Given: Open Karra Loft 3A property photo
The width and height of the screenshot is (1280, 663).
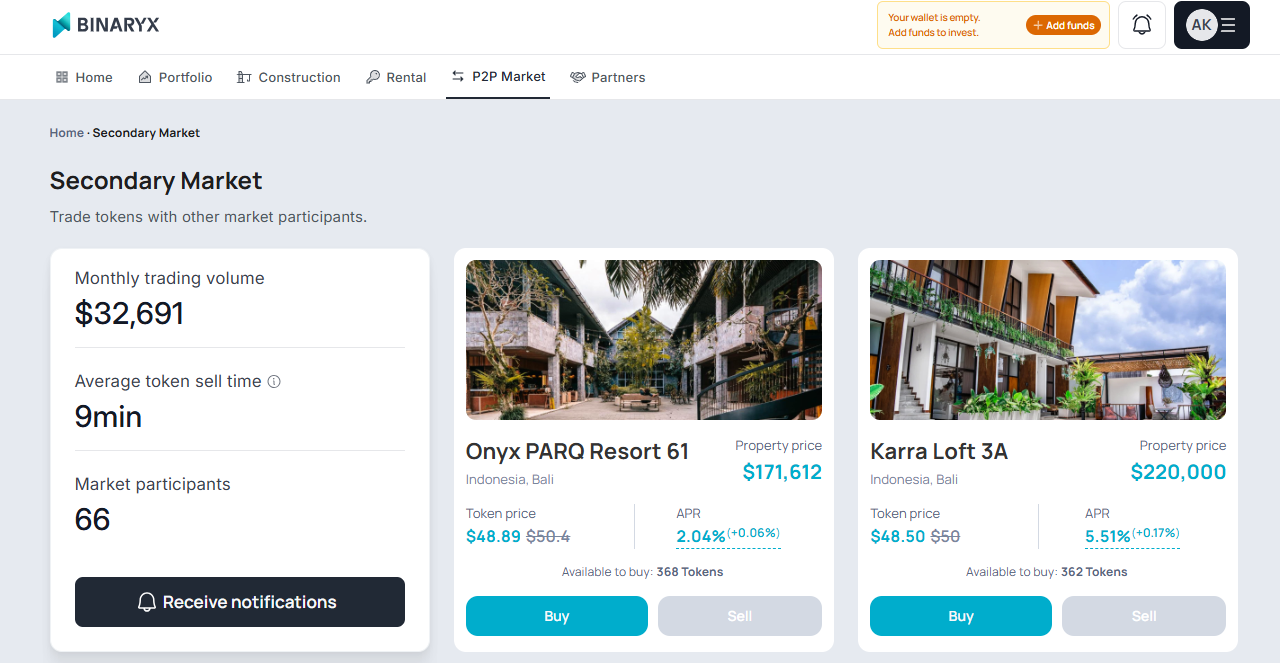Looking at the screenshot, I should pyautogui.click(x=1048, y=340).
